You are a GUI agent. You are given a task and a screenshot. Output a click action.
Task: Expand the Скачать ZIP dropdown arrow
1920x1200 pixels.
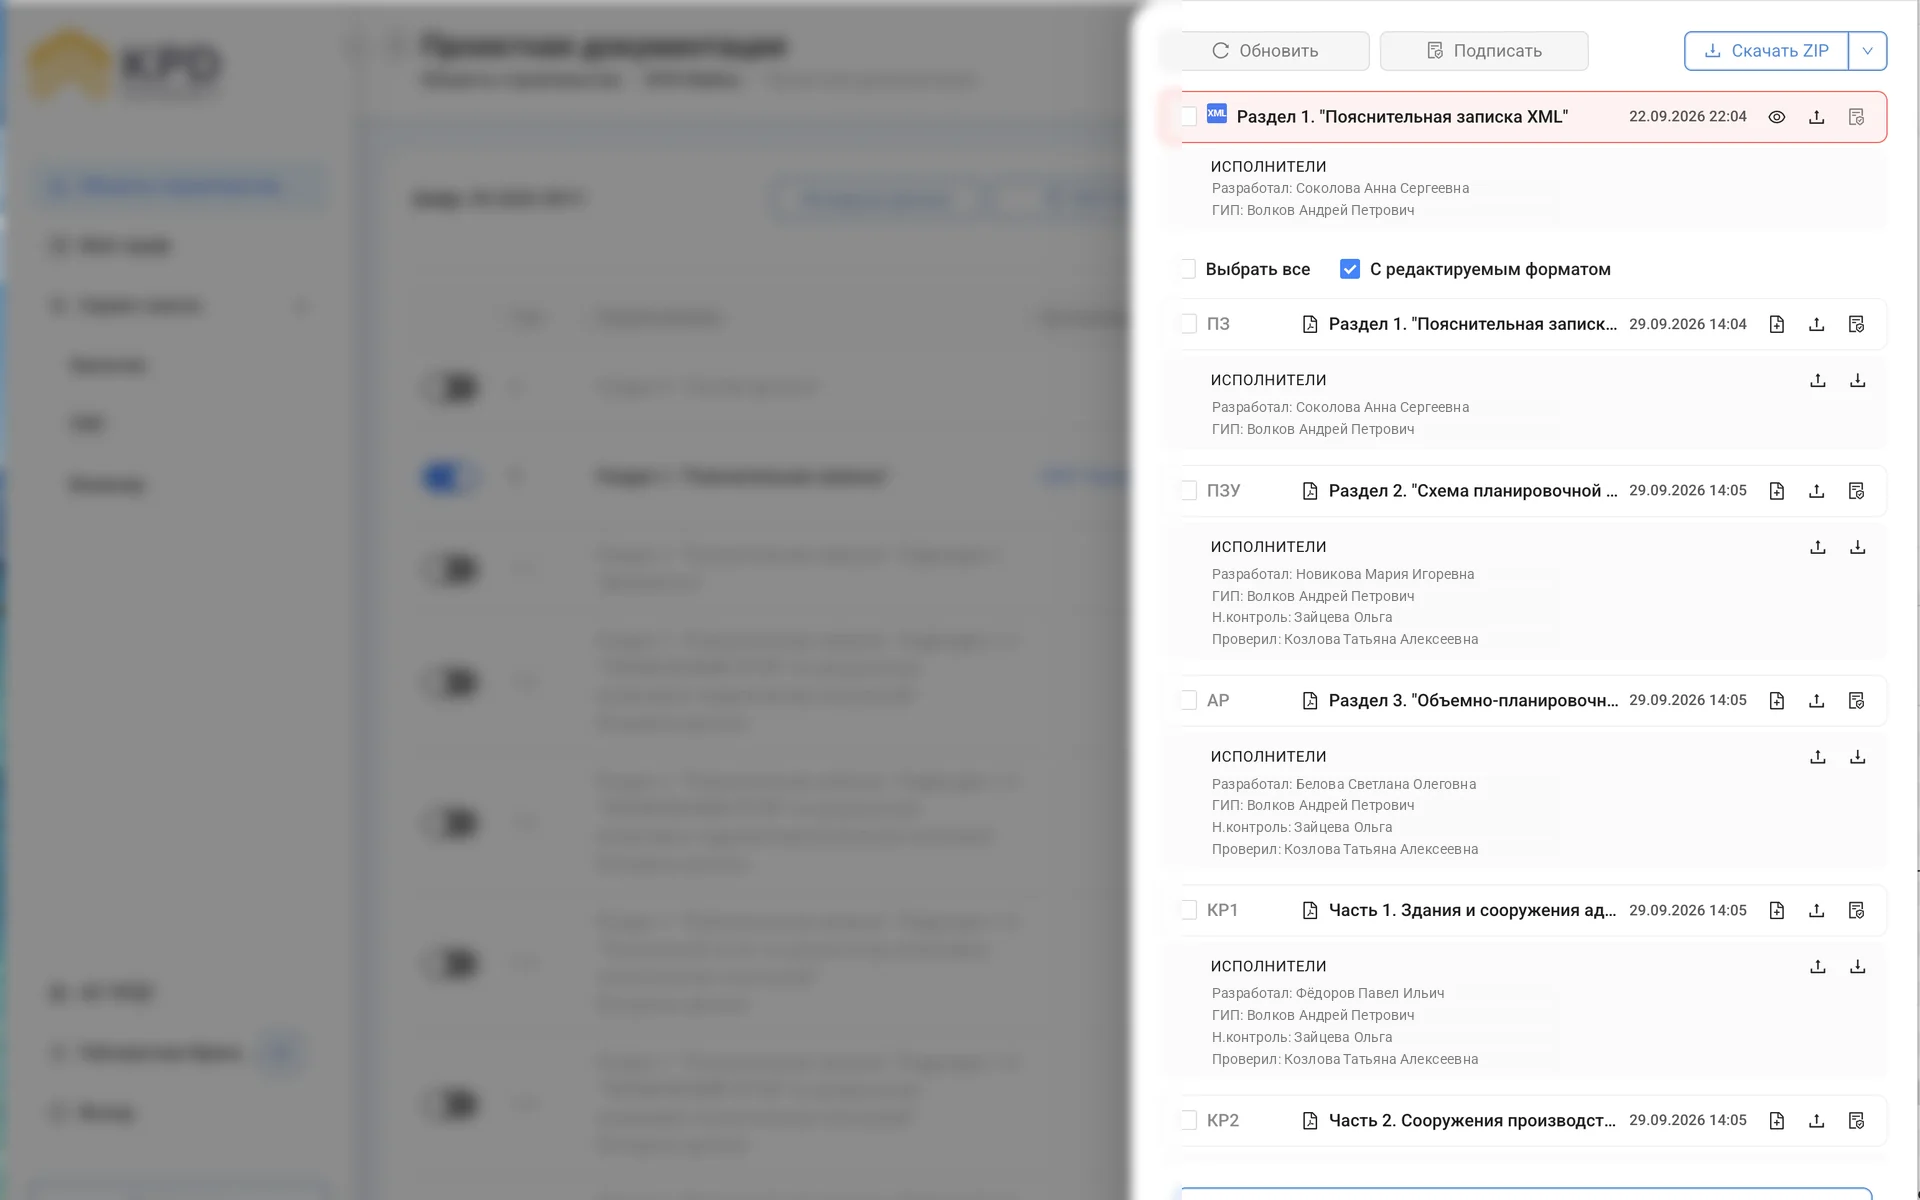[1867, 51]
